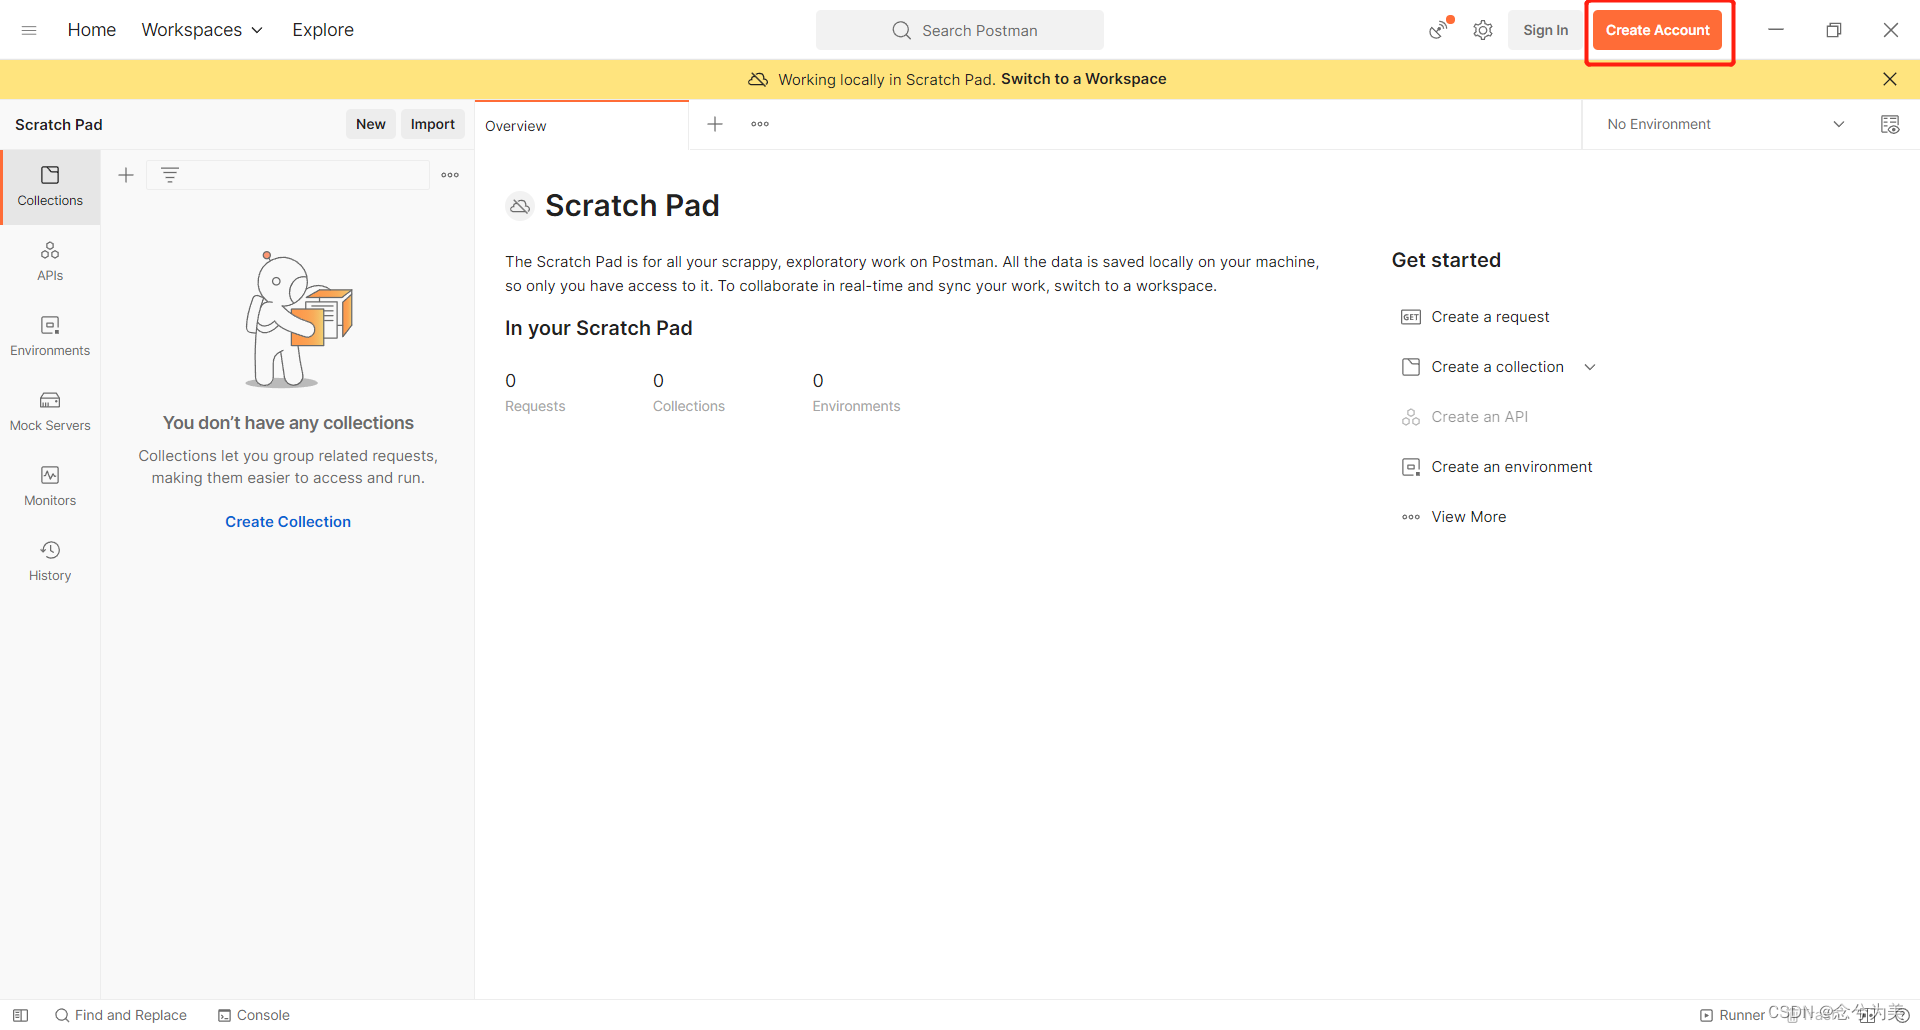
Task: Click the Collections count under Scratch Pad
Action: coord(689,392)
